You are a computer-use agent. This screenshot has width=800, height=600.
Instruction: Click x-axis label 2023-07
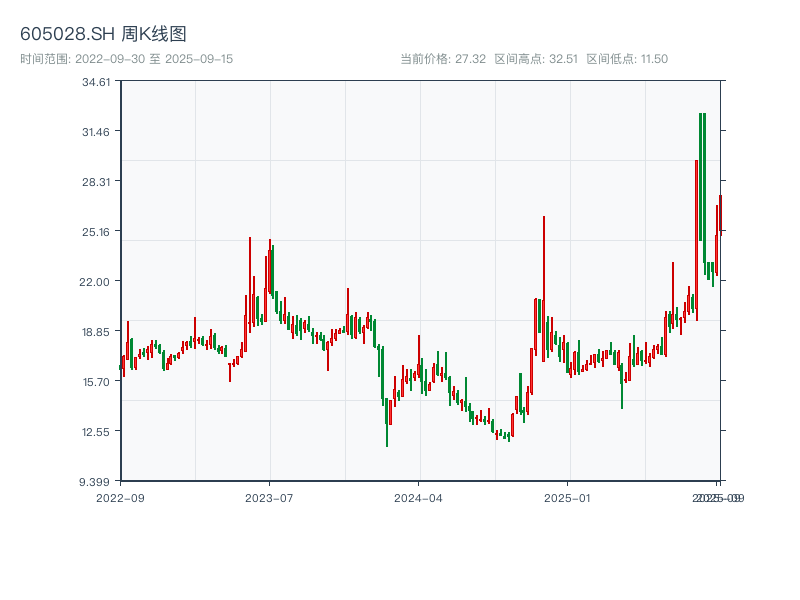point(269,498)
